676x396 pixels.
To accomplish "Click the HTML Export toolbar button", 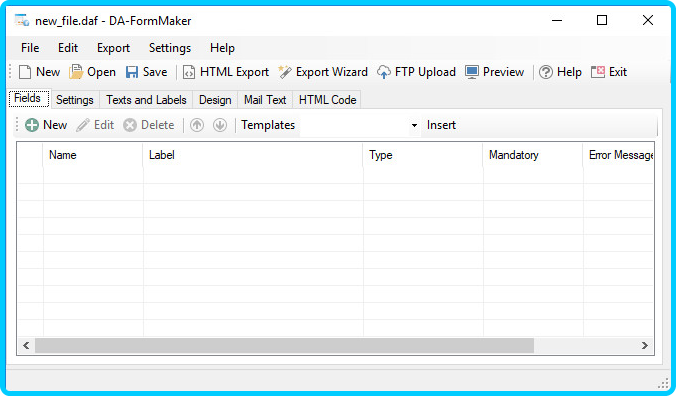I will click(226, 72).
